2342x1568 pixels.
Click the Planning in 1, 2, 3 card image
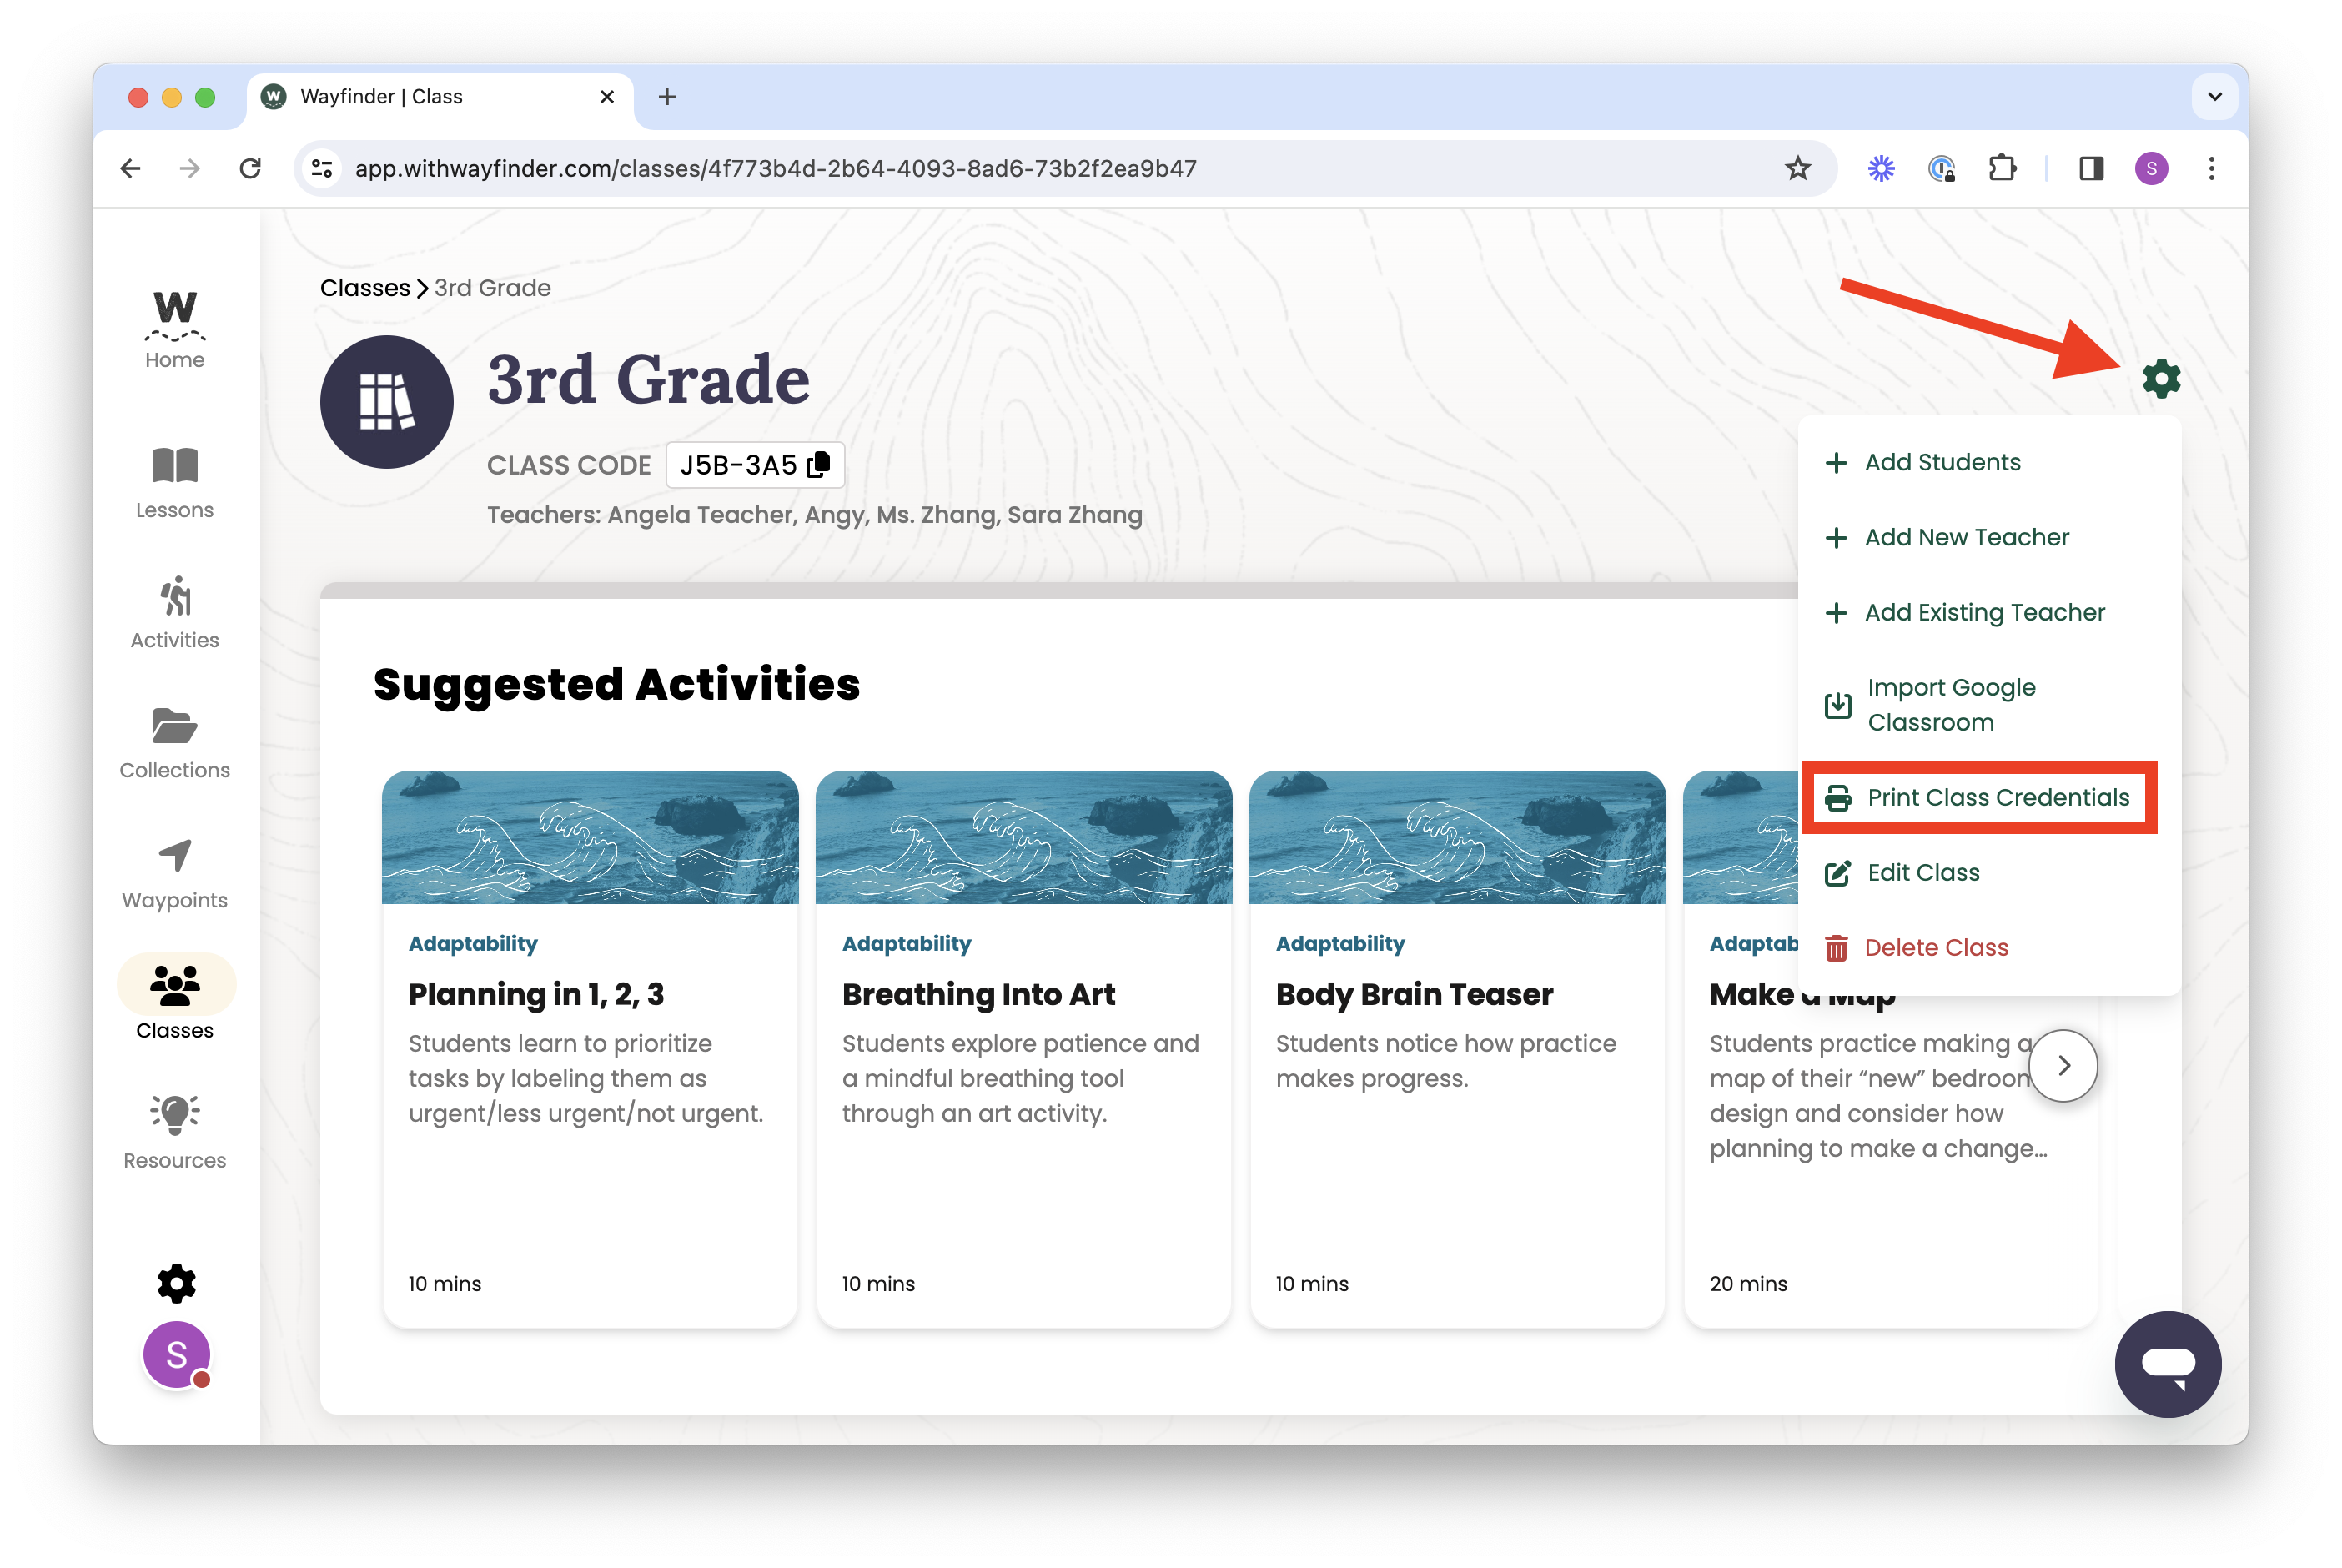590,837
